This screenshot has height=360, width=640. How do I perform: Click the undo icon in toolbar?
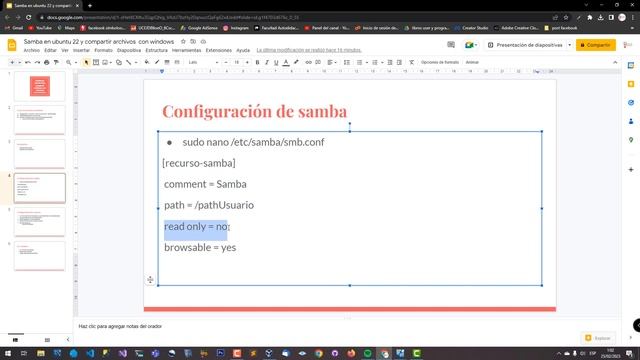click(x=28, y=62)
